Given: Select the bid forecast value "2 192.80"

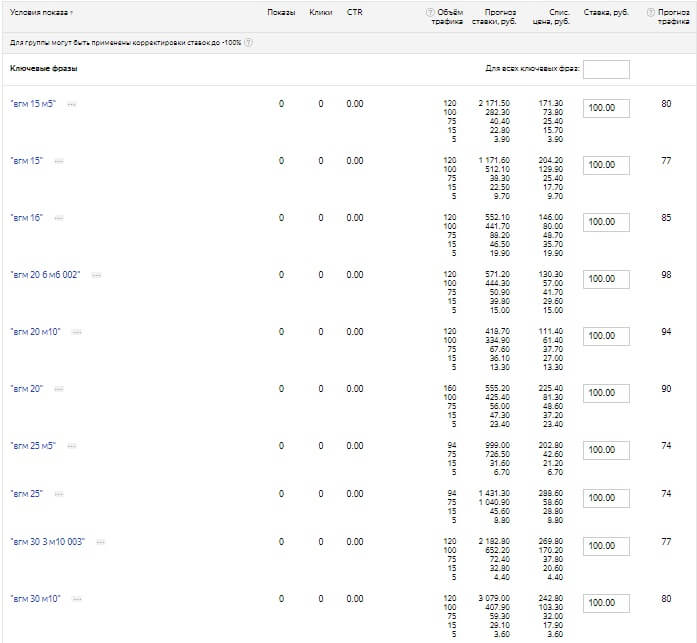Looking at the screenshot, I should coord(494,541).
